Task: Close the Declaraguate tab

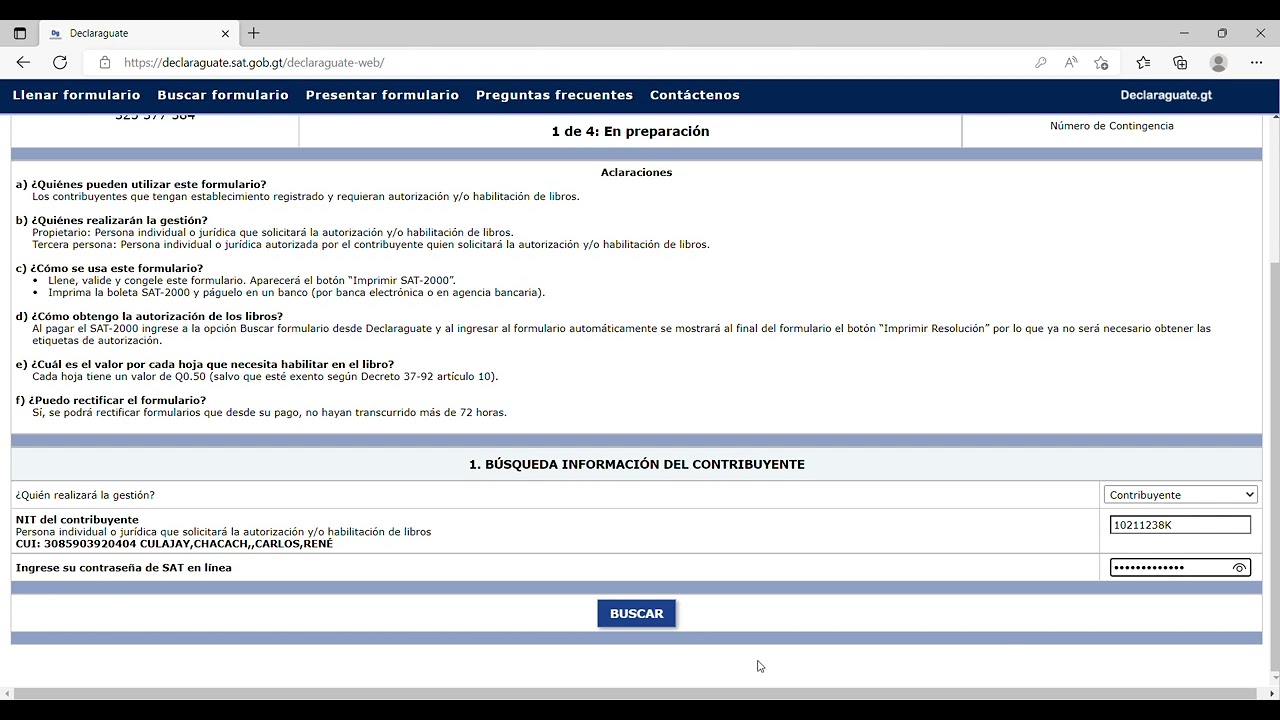Action: coord(225,33)
